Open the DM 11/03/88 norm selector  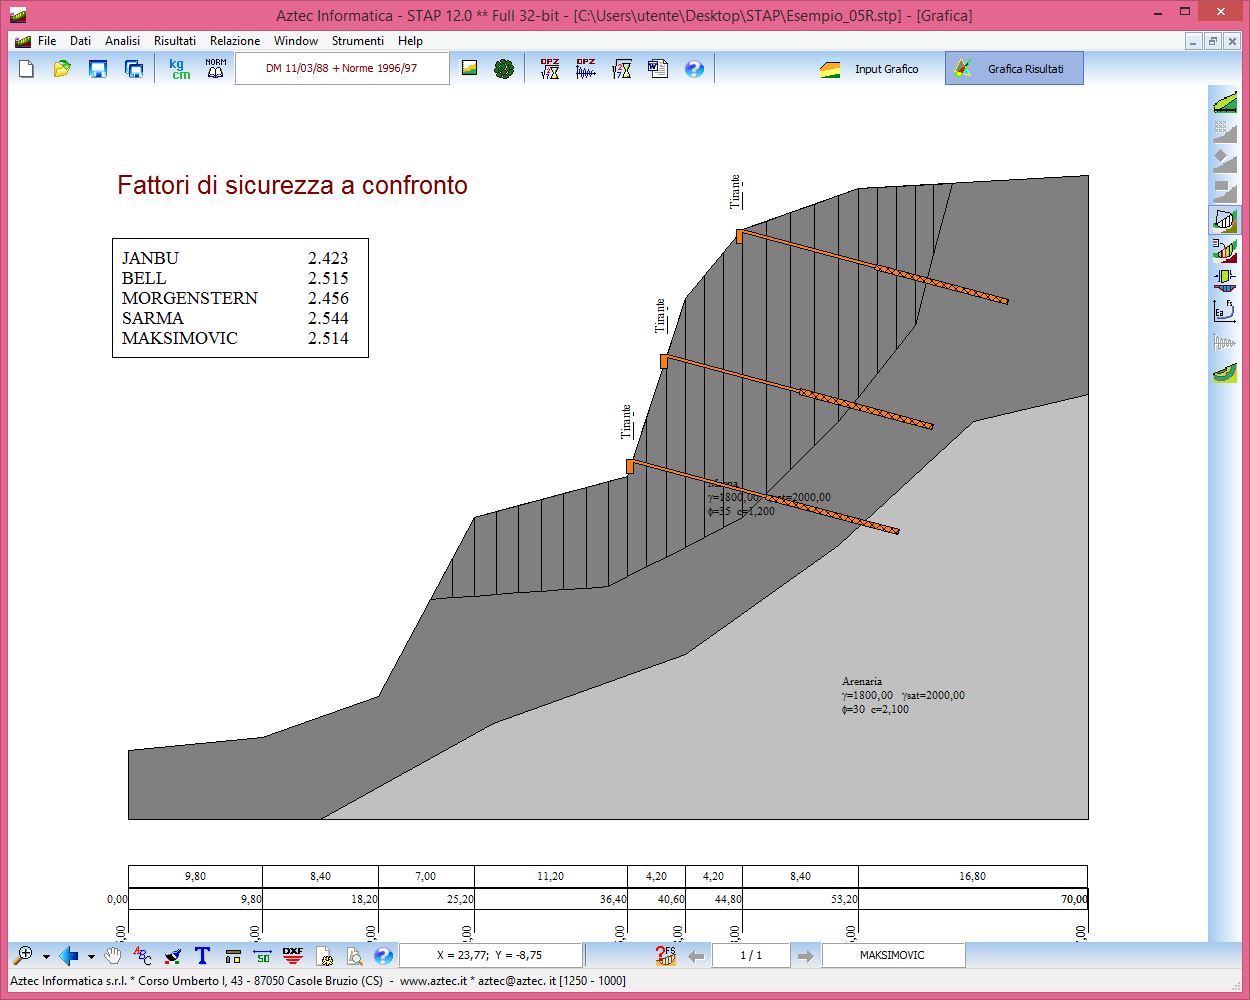point(341,69)
